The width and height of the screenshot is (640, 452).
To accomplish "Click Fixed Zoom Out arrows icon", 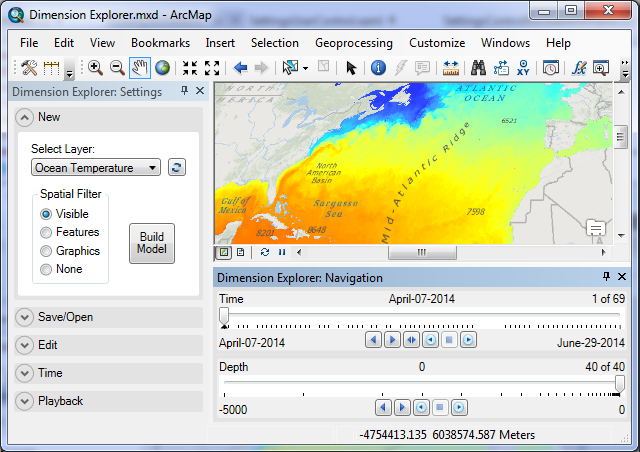I will 212,68.
